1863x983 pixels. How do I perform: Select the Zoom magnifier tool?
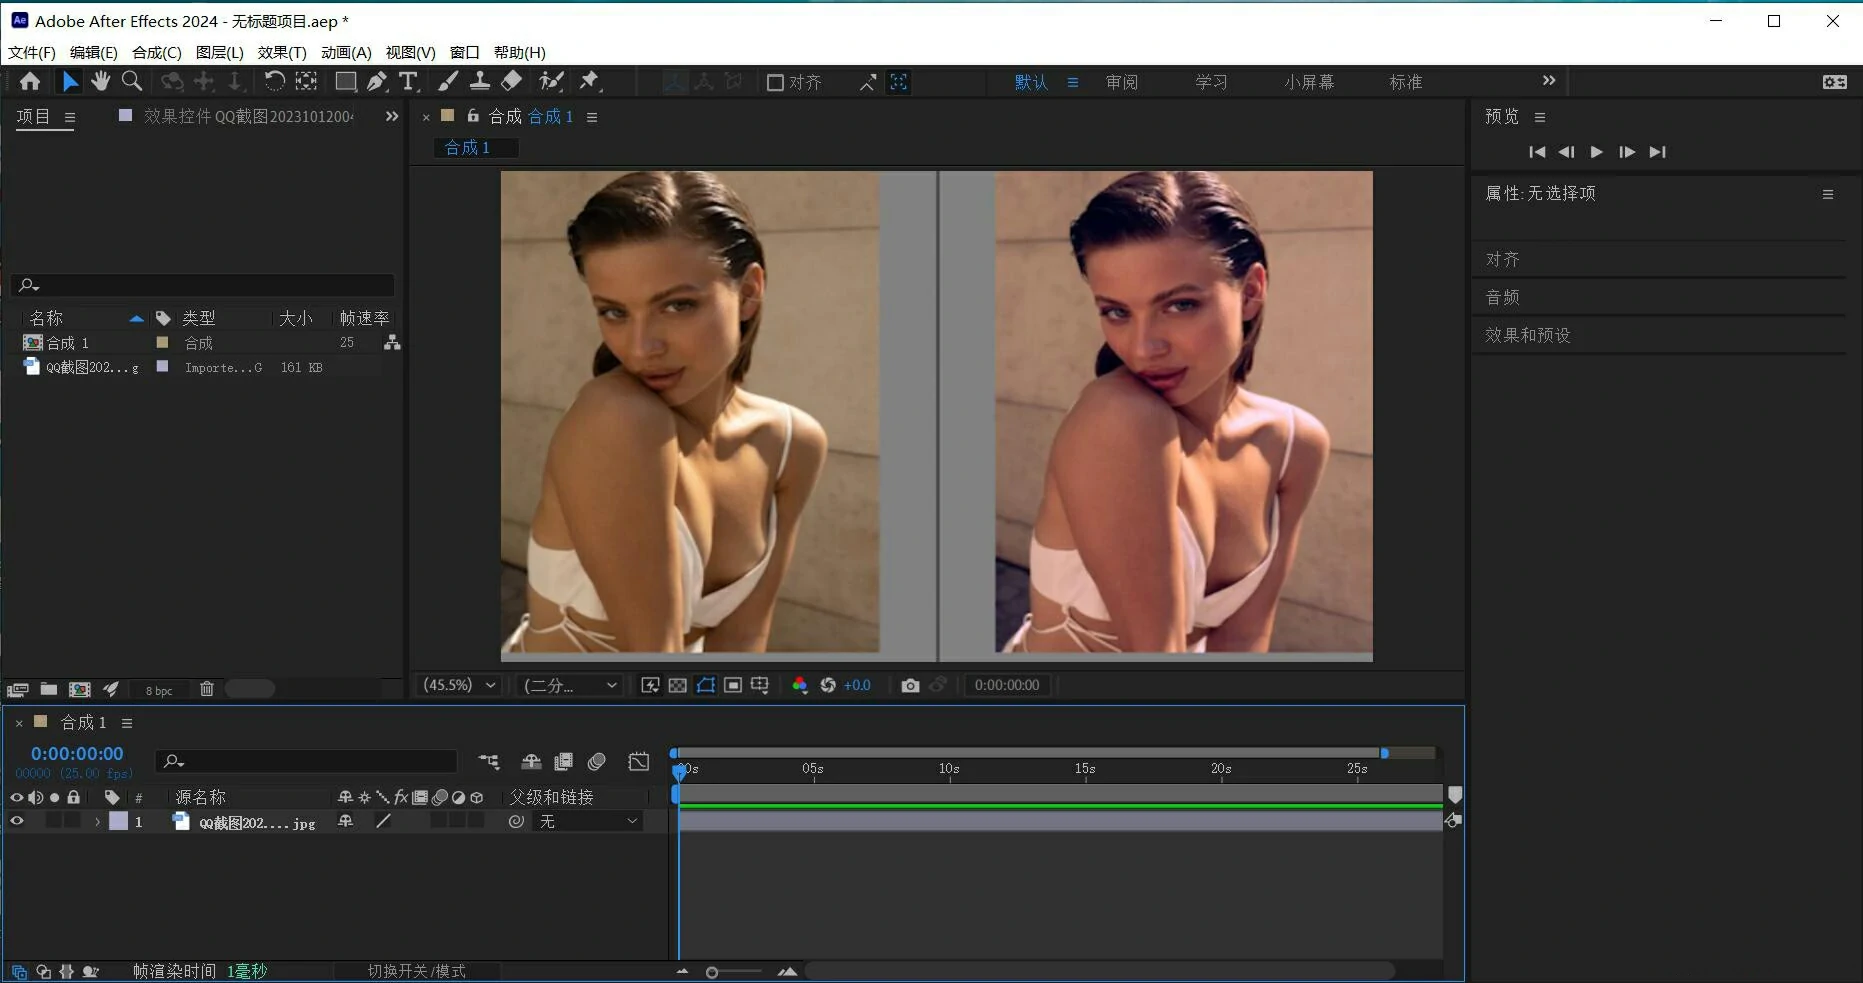(x=131, y=82)
